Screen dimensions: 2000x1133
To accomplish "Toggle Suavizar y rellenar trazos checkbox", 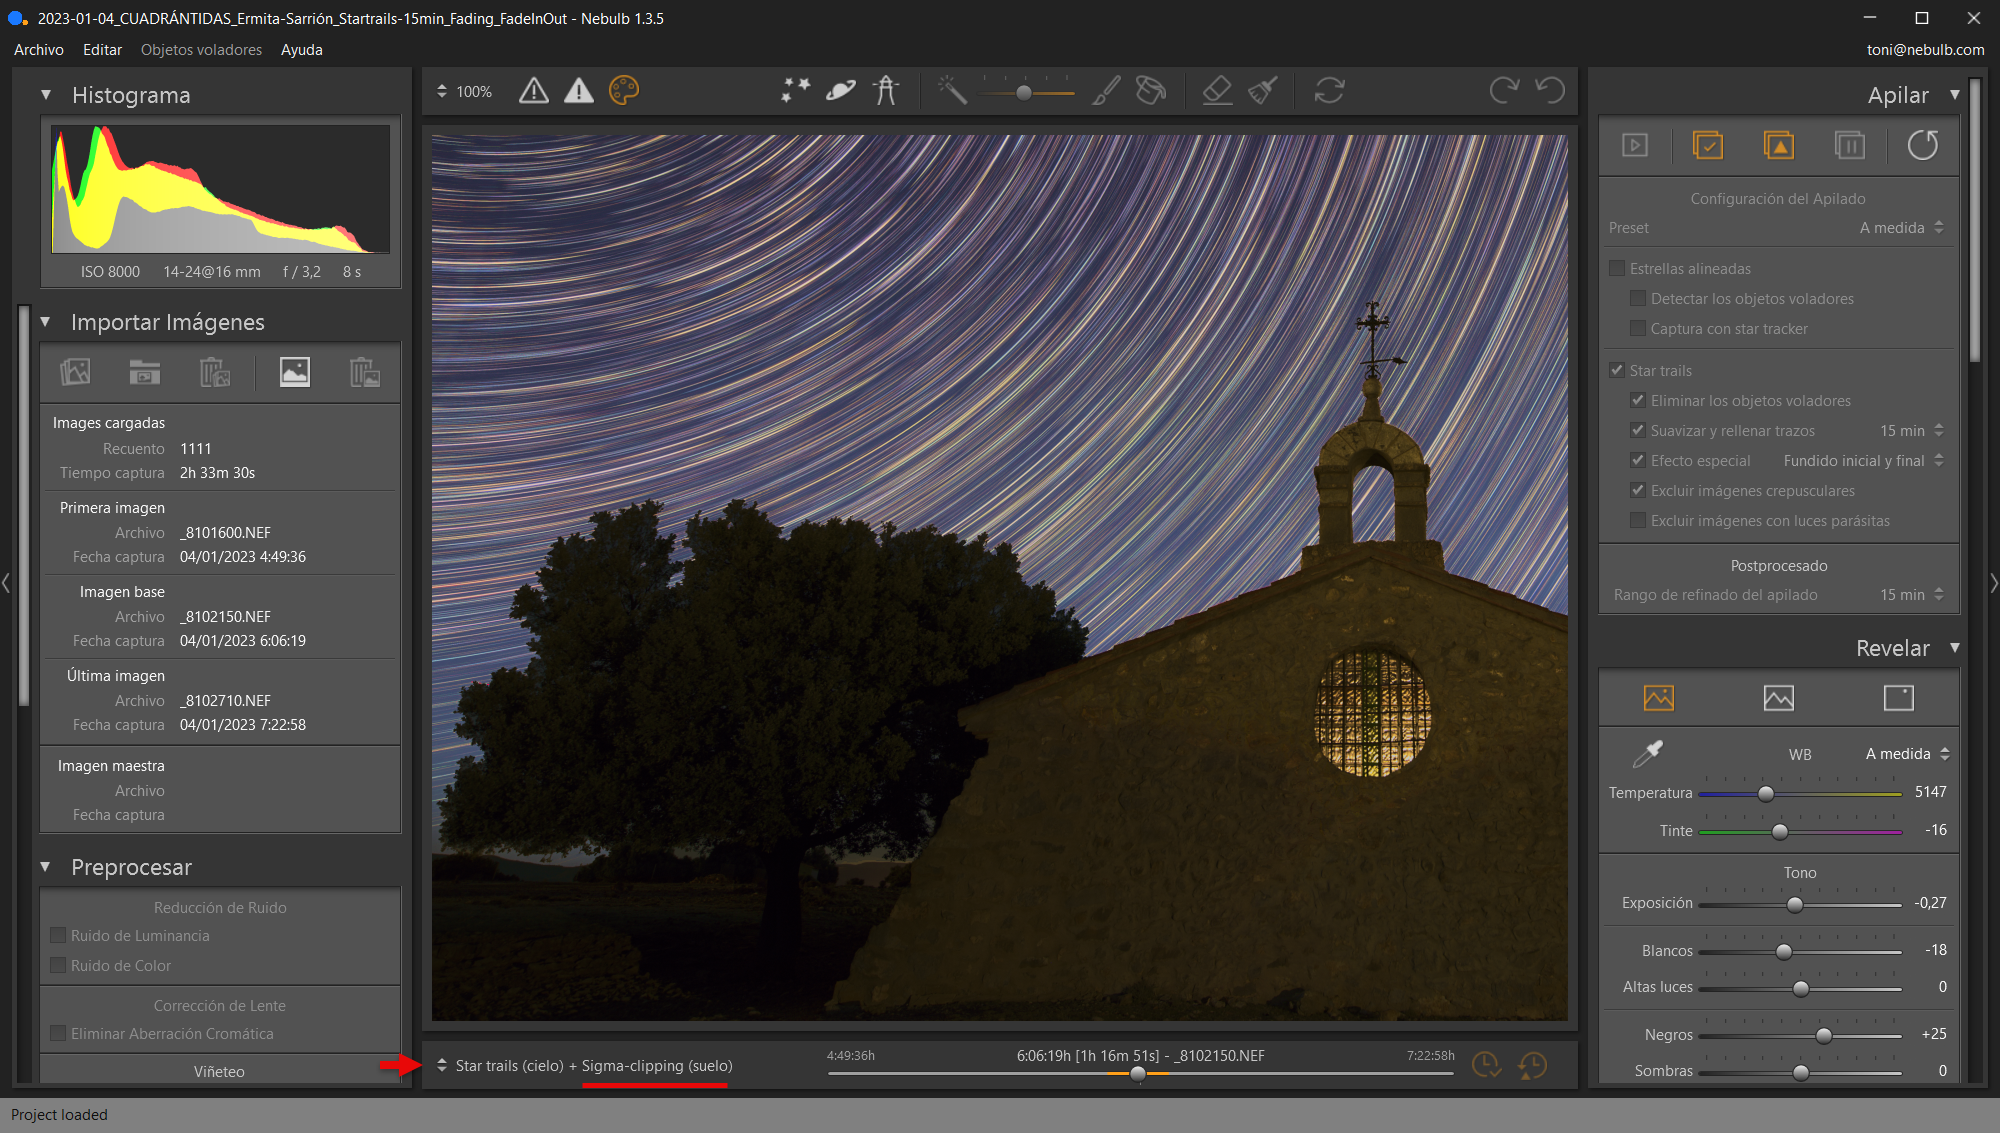I will click(1638, 430).
